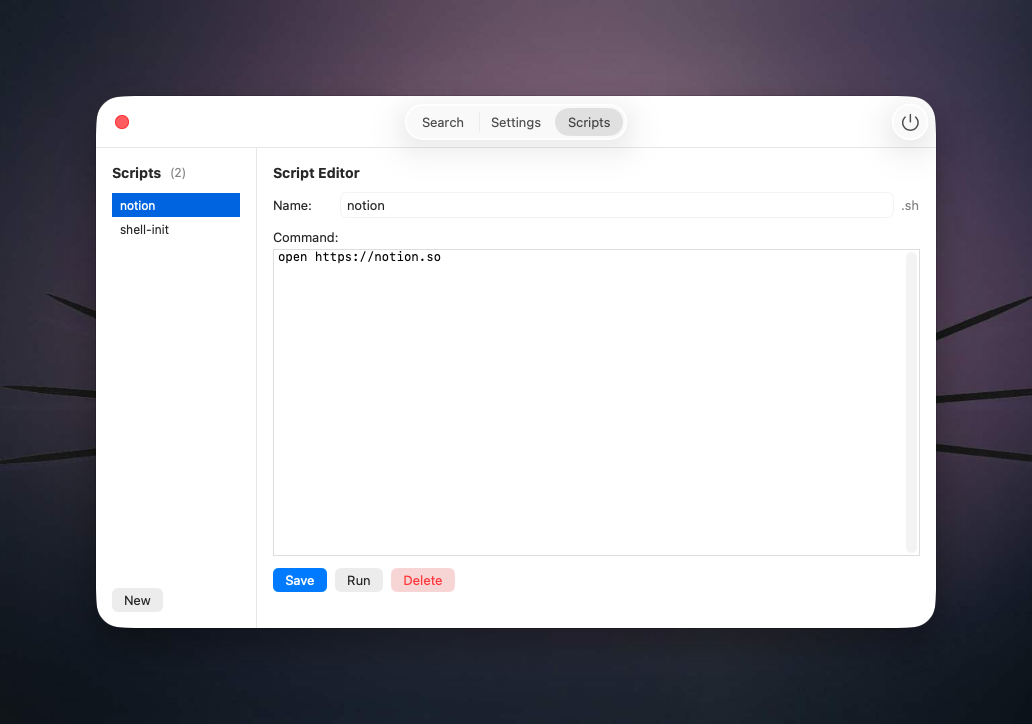This screenshot has width=1032, height=724.
Task: Click the script count indicator (2)
Action: tap(177, 173)
